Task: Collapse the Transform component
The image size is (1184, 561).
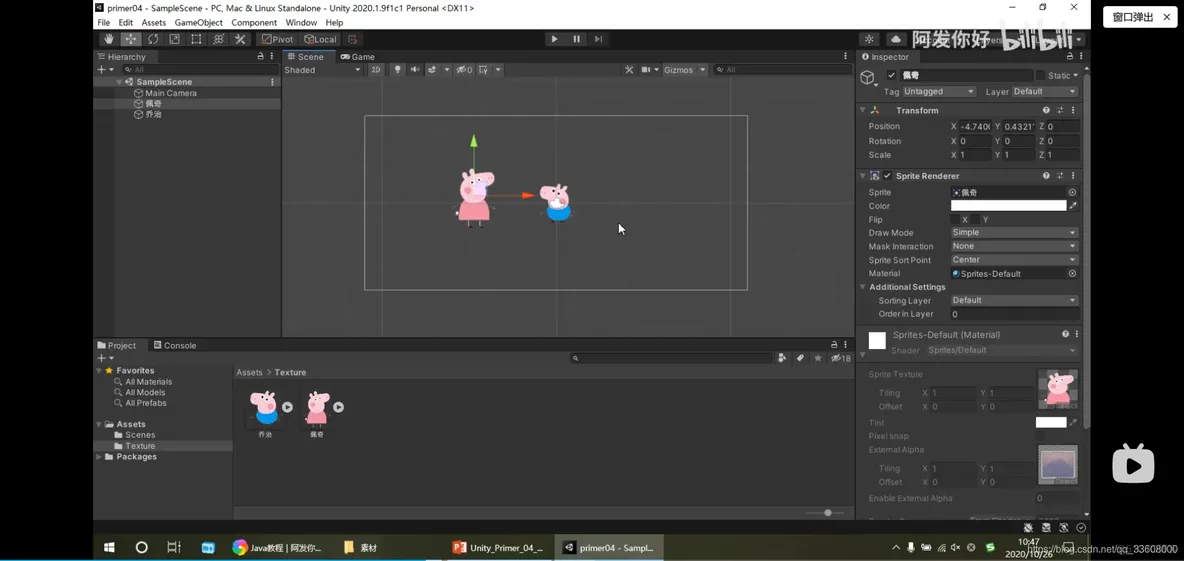Action: coord(863,110)
